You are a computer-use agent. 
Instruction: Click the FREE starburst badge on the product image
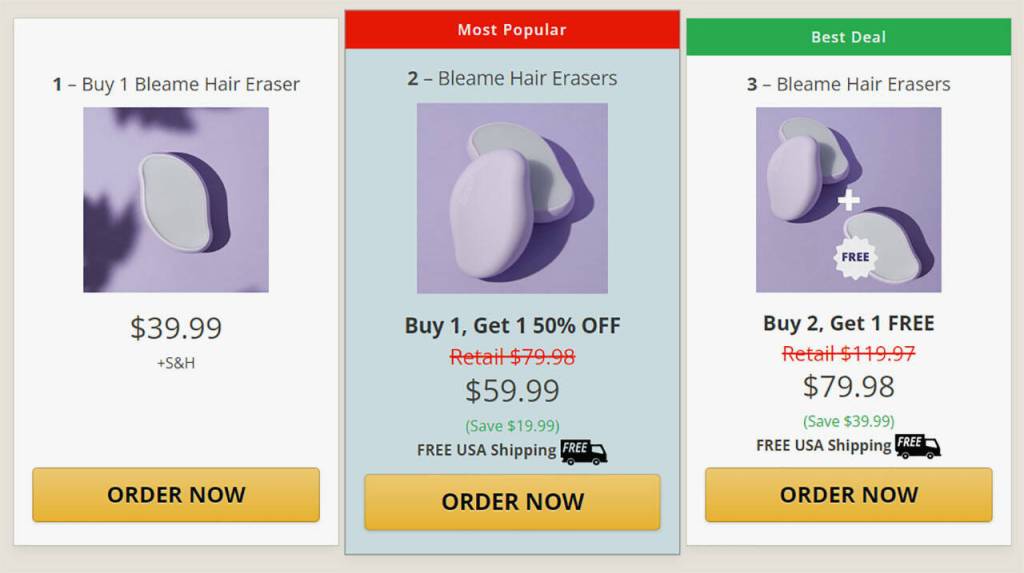click(855, 257)
